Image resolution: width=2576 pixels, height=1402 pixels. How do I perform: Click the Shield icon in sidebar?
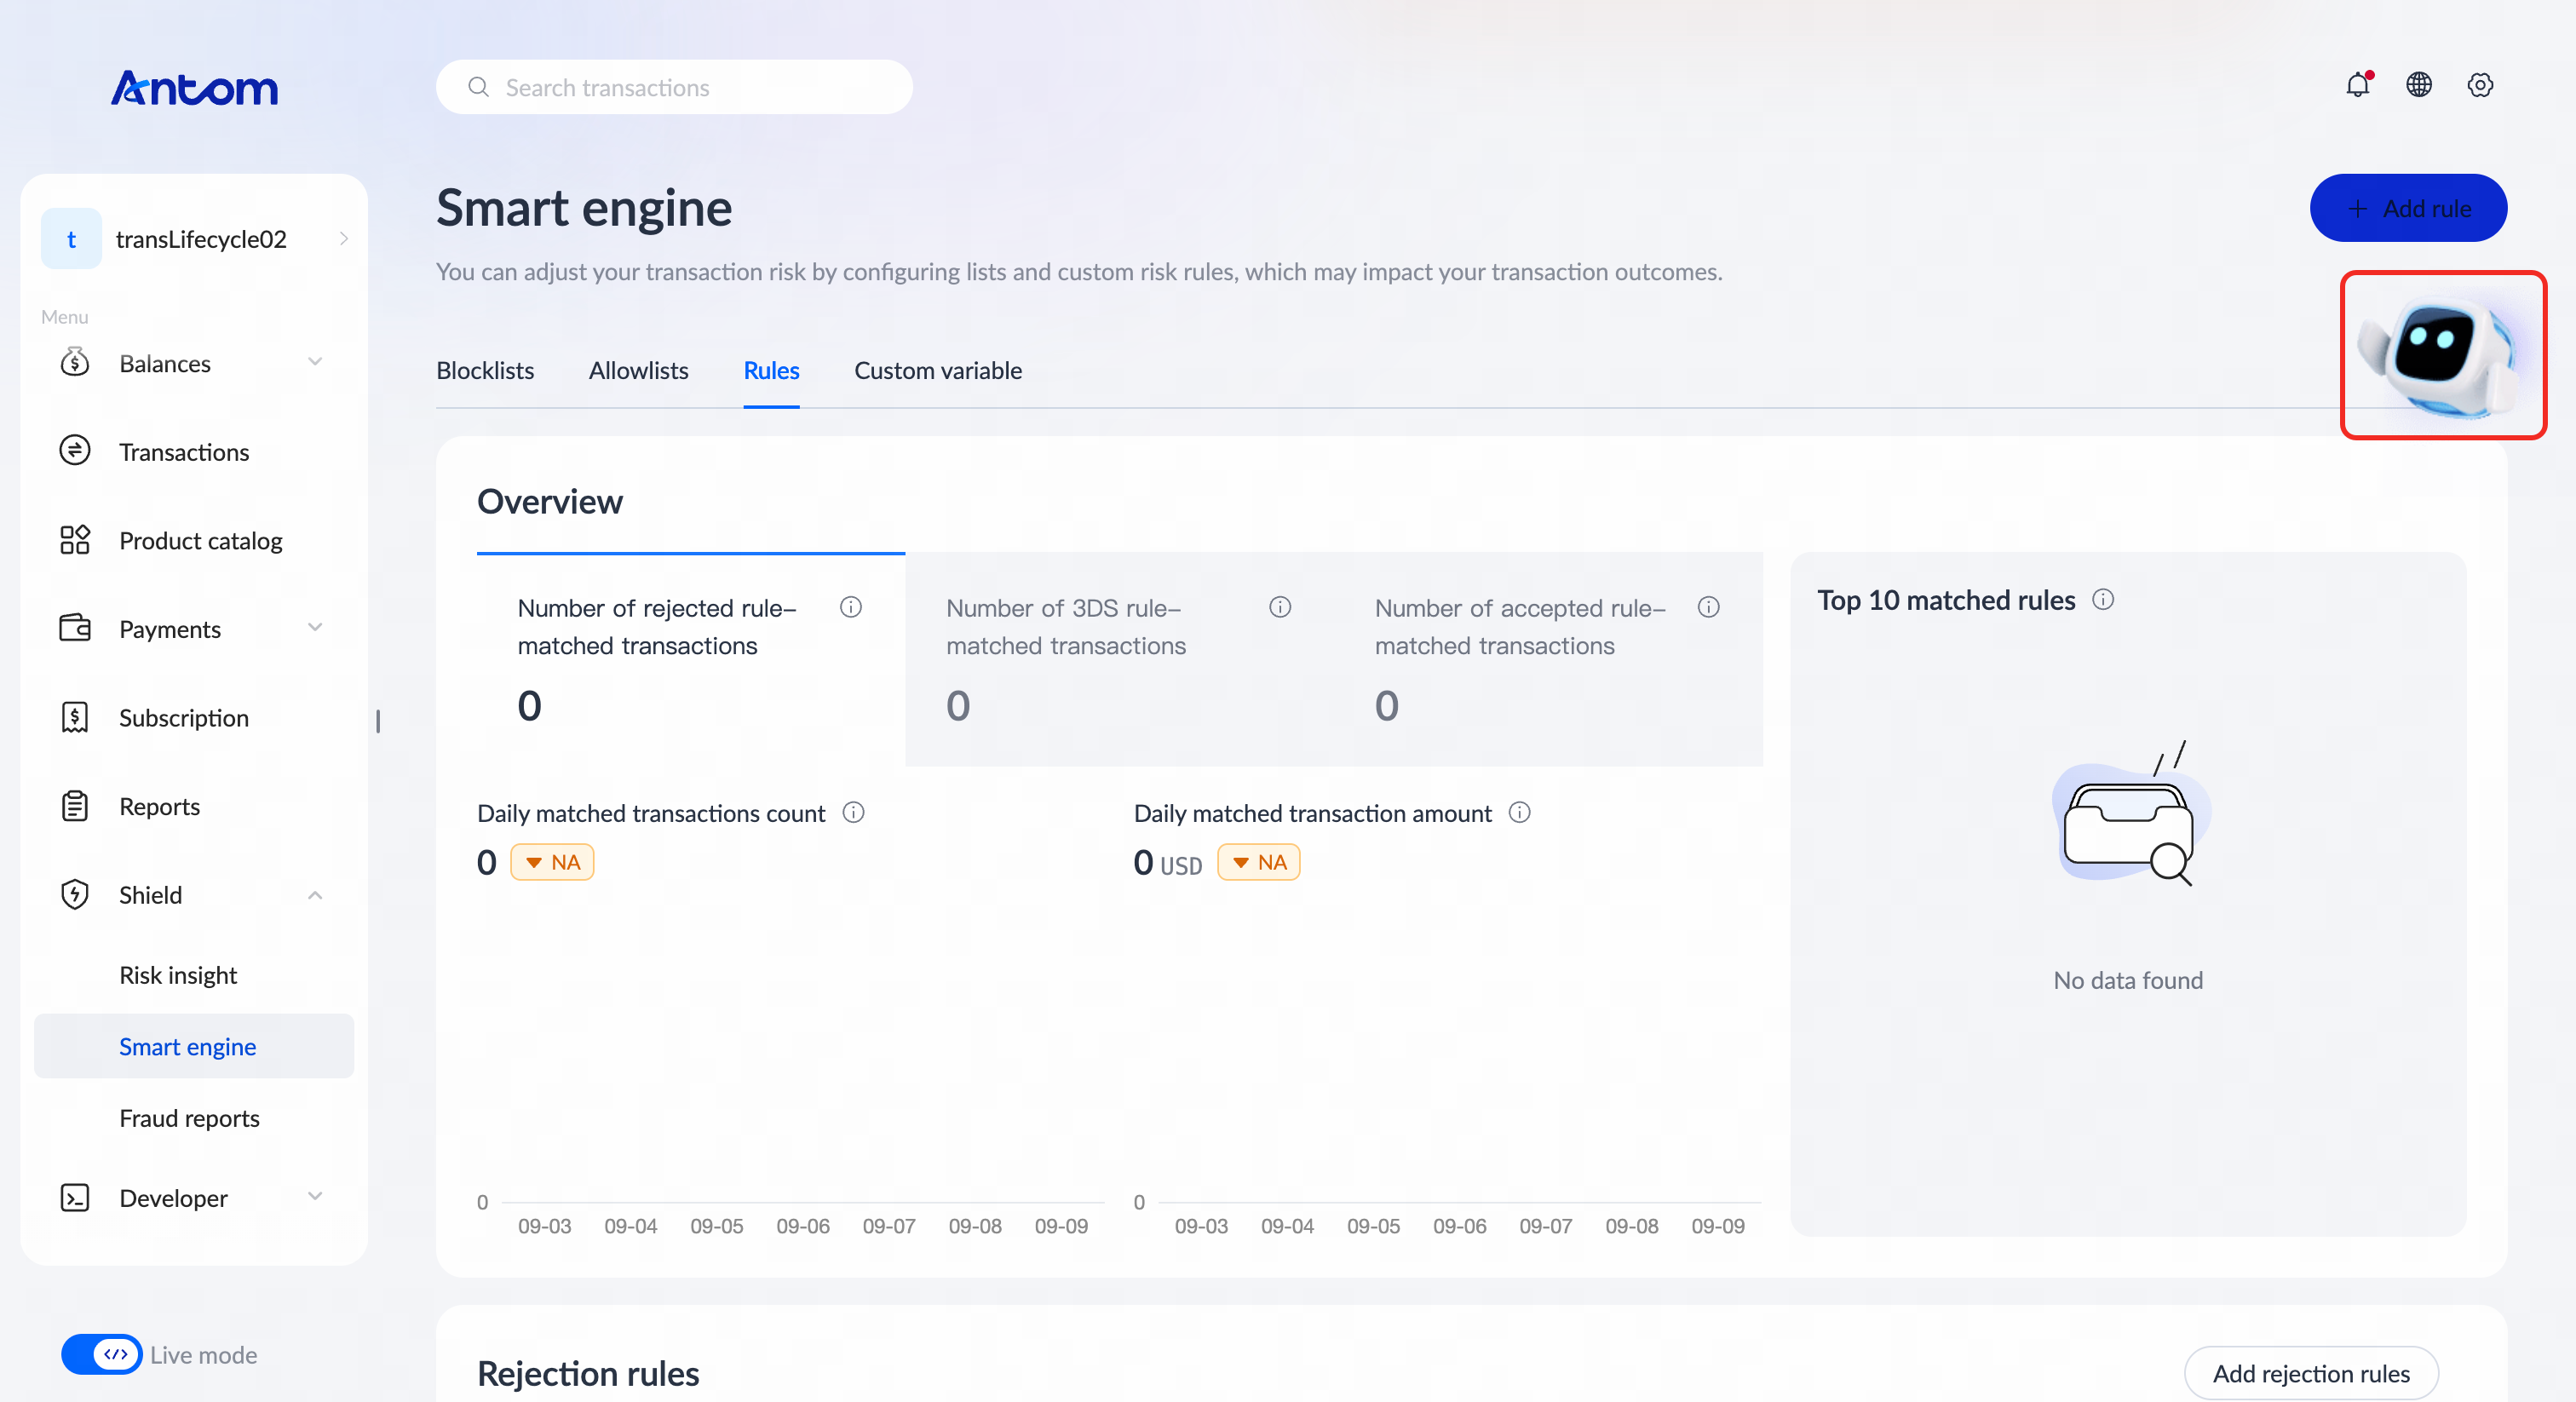[75, 894]
